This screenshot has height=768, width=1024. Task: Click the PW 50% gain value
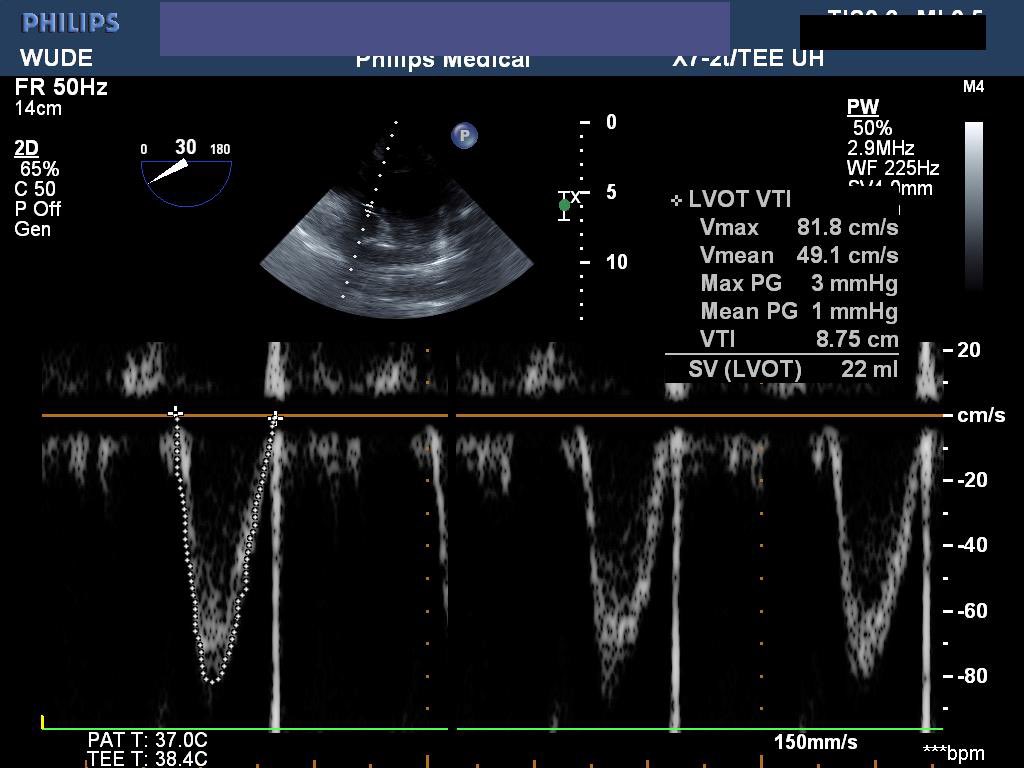point(872,128)
